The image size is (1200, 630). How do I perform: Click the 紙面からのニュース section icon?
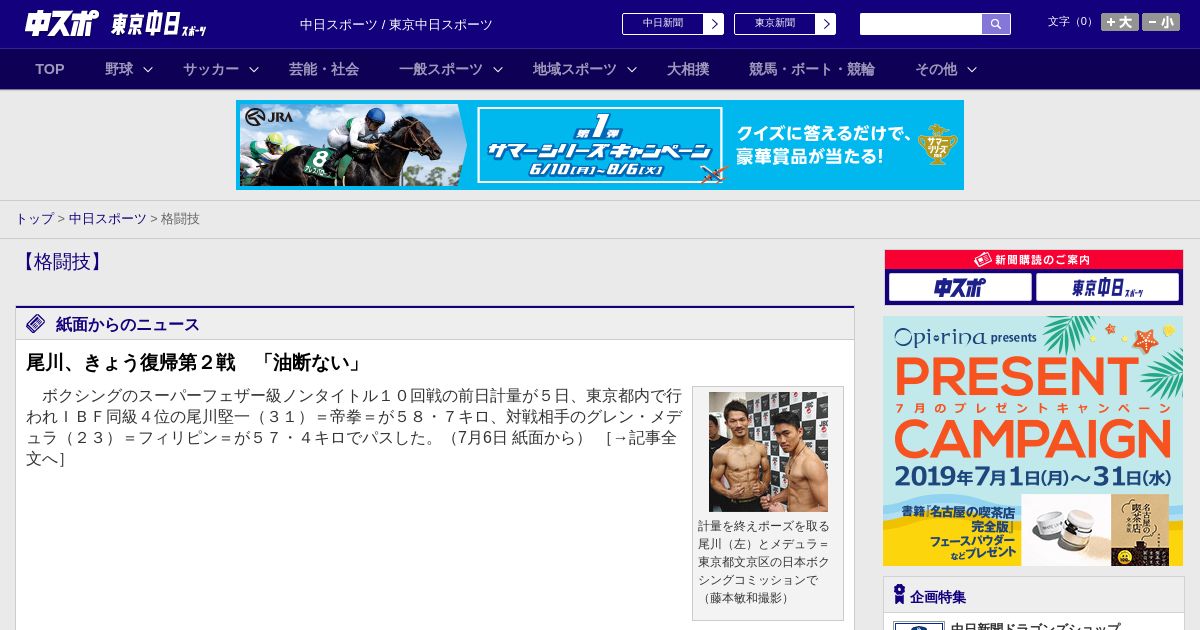[x=36, y=324]
